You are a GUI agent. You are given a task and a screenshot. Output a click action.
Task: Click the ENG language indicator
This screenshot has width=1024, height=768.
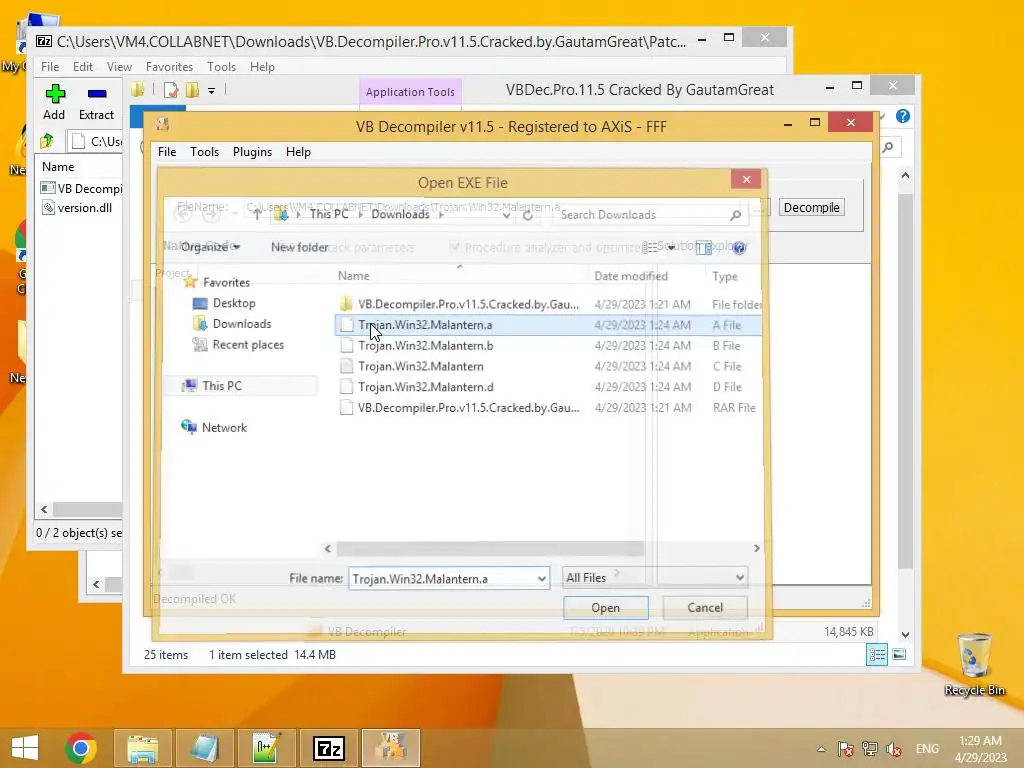[x=927, y=749]
